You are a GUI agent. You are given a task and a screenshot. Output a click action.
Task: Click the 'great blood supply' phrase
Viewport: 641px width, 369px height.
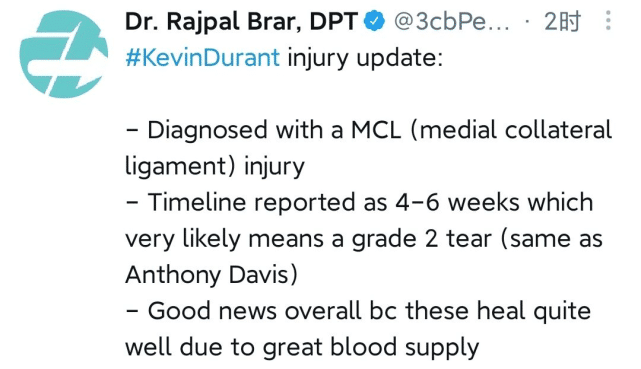[370, 347]
